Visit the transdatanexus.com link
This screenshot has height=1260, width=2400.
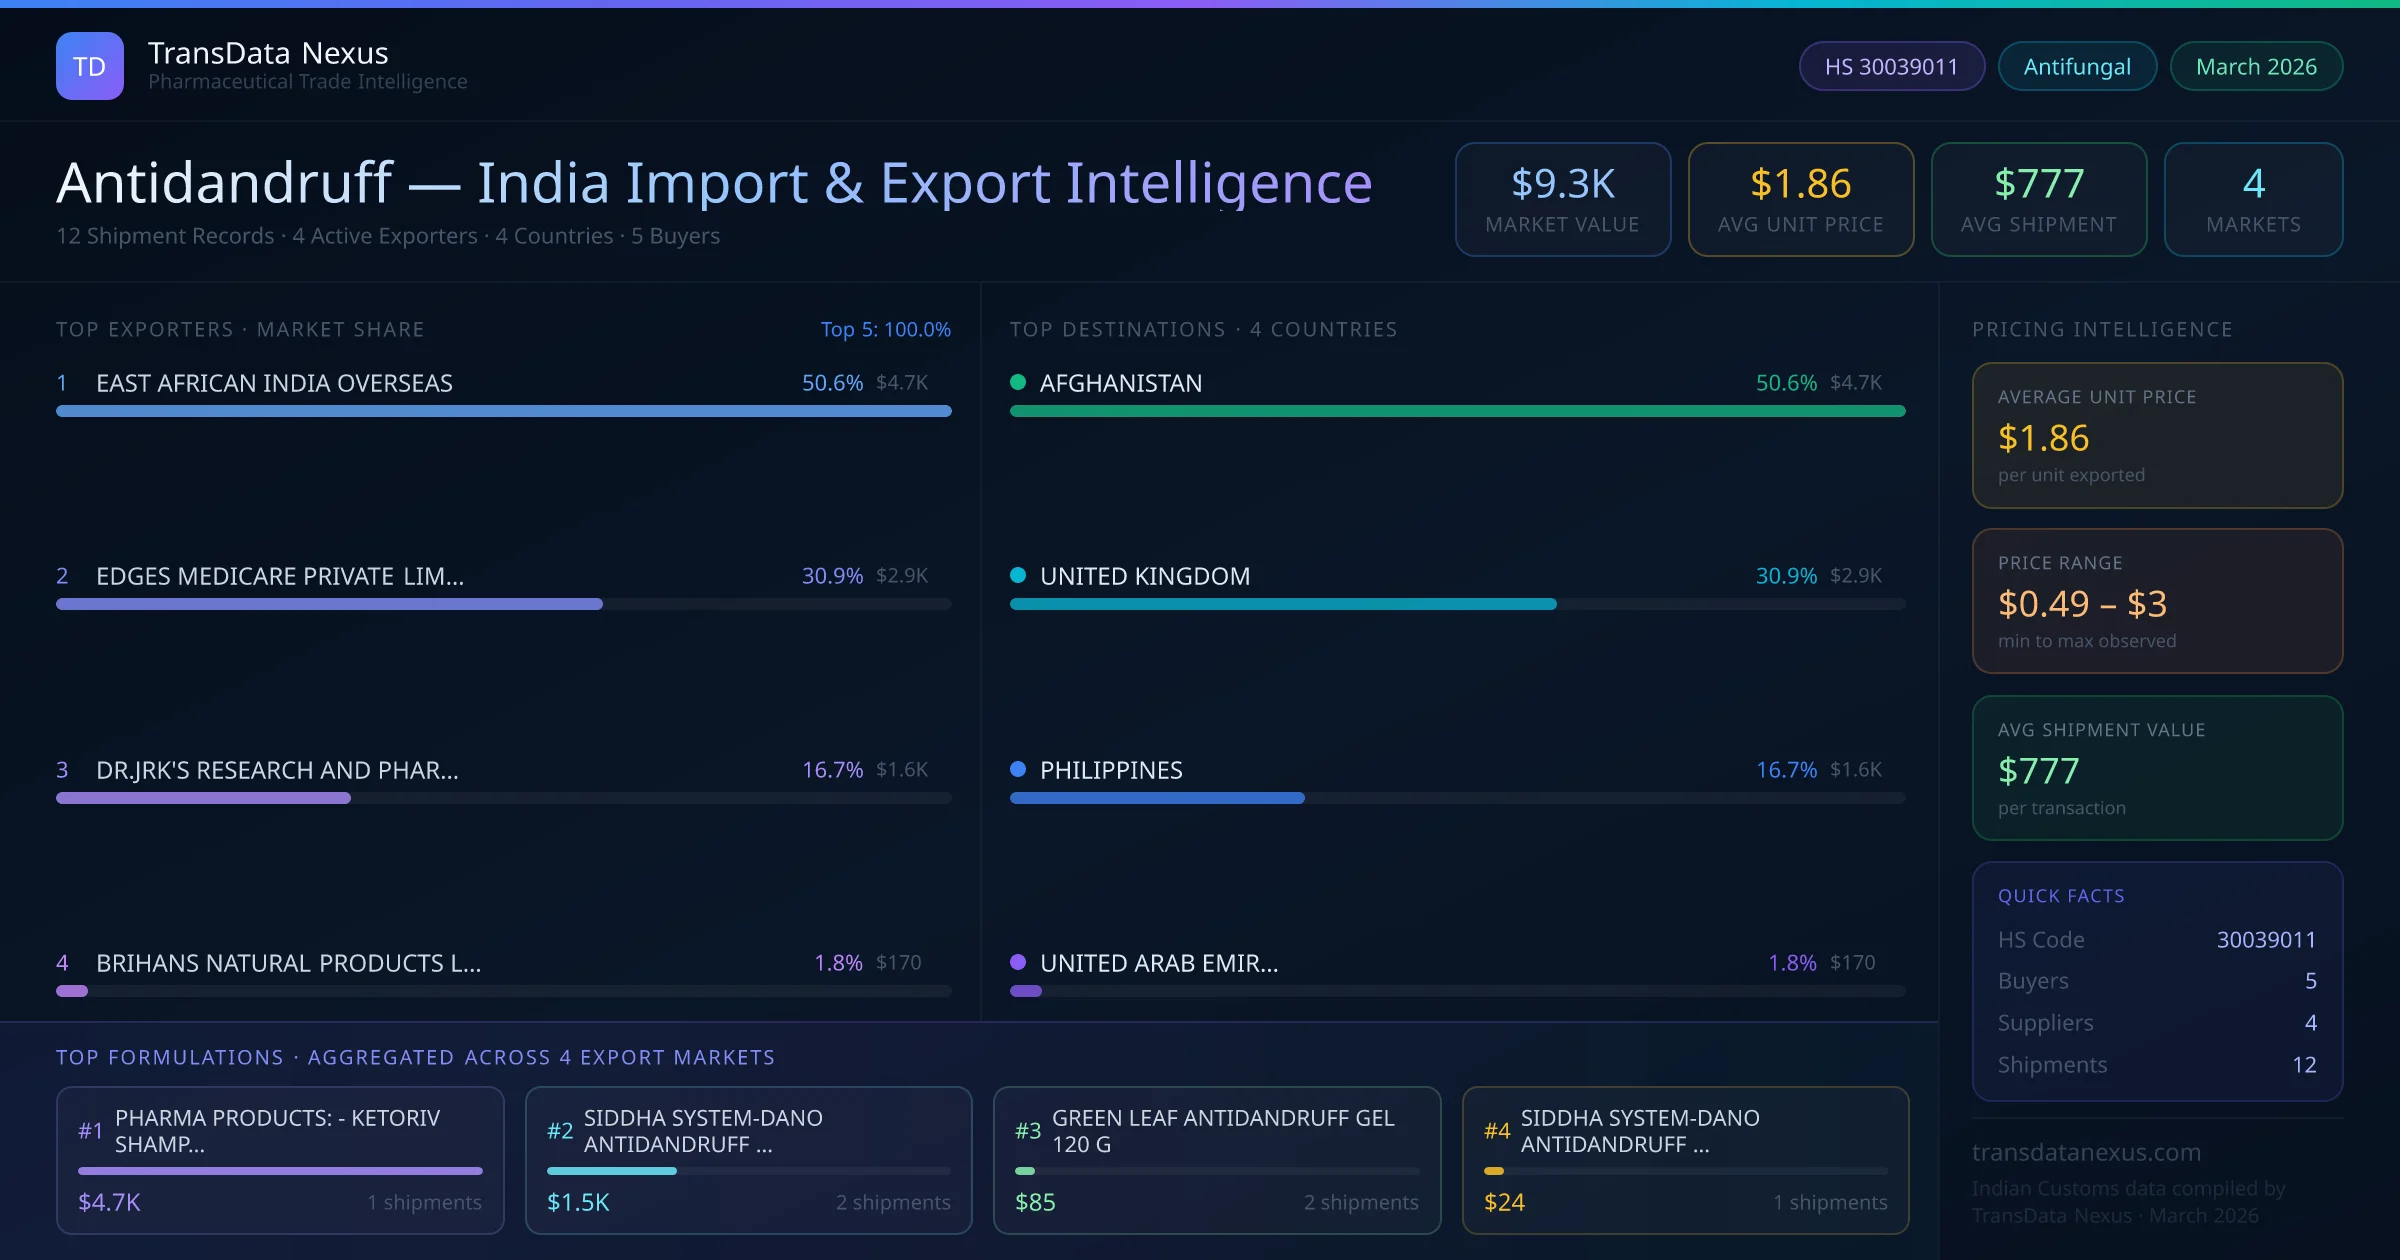tap(2086, 1152)
